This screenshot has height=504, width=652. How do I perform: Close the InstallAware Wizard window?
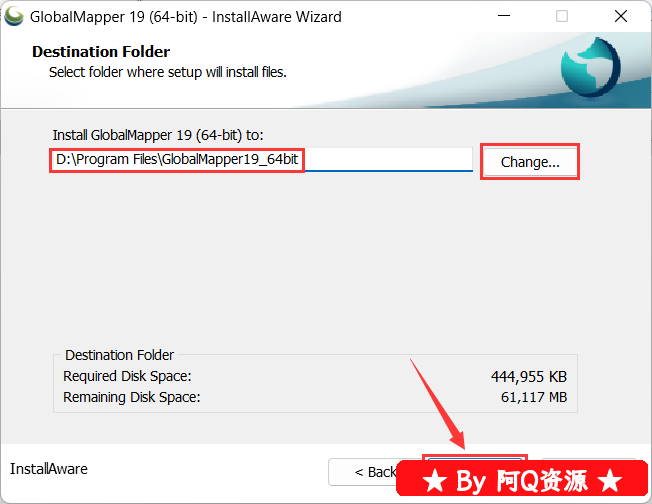(x=620, y=16)
